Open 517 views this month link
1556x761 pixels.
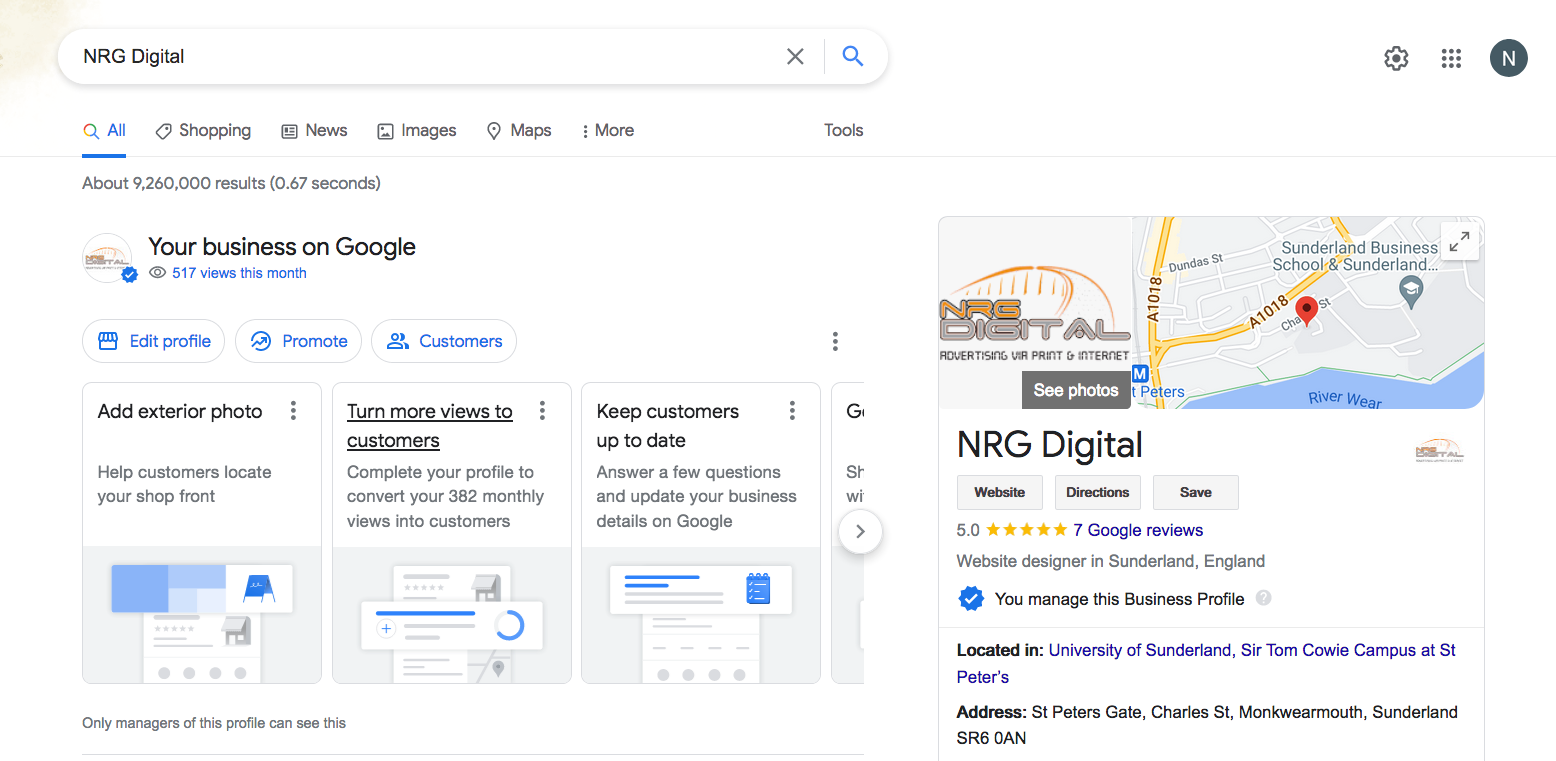[239, 273]
